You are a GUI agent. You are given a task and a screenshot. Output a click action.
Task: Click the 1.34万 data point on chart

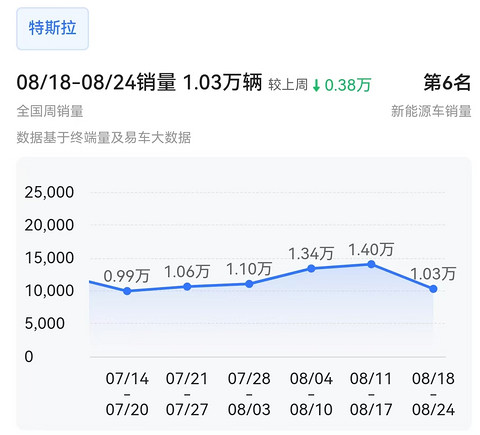pos(311,268)
